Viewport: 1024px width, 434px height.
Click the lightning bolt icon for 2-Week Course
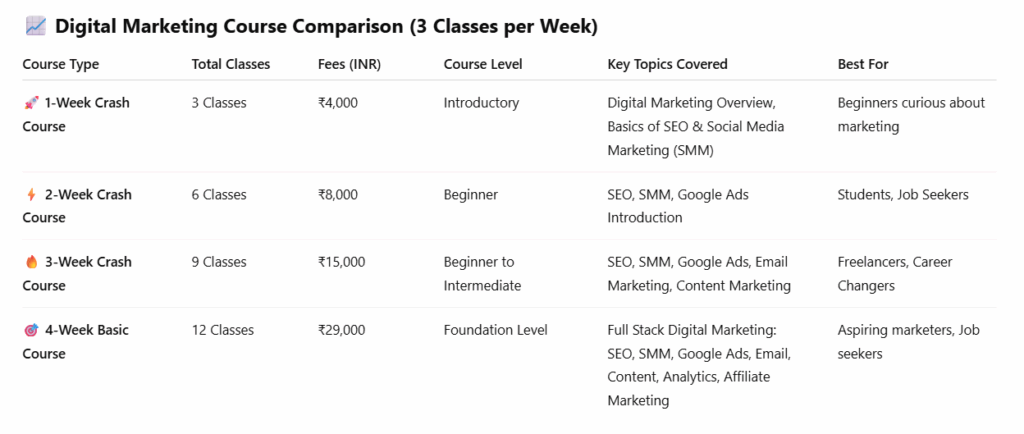(x=31, y=195)
